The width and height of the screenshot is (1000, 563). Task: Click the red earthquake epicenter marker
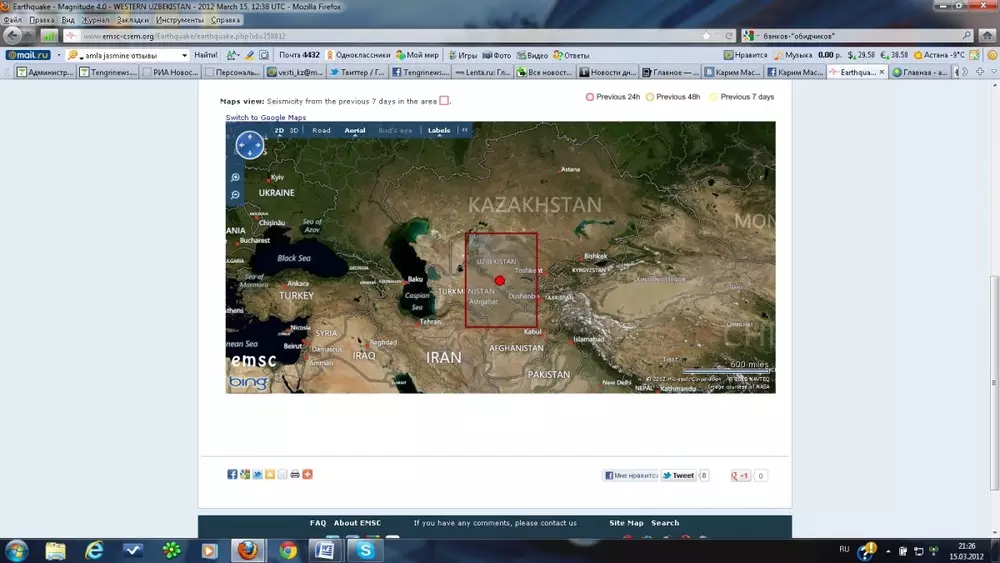500,281
